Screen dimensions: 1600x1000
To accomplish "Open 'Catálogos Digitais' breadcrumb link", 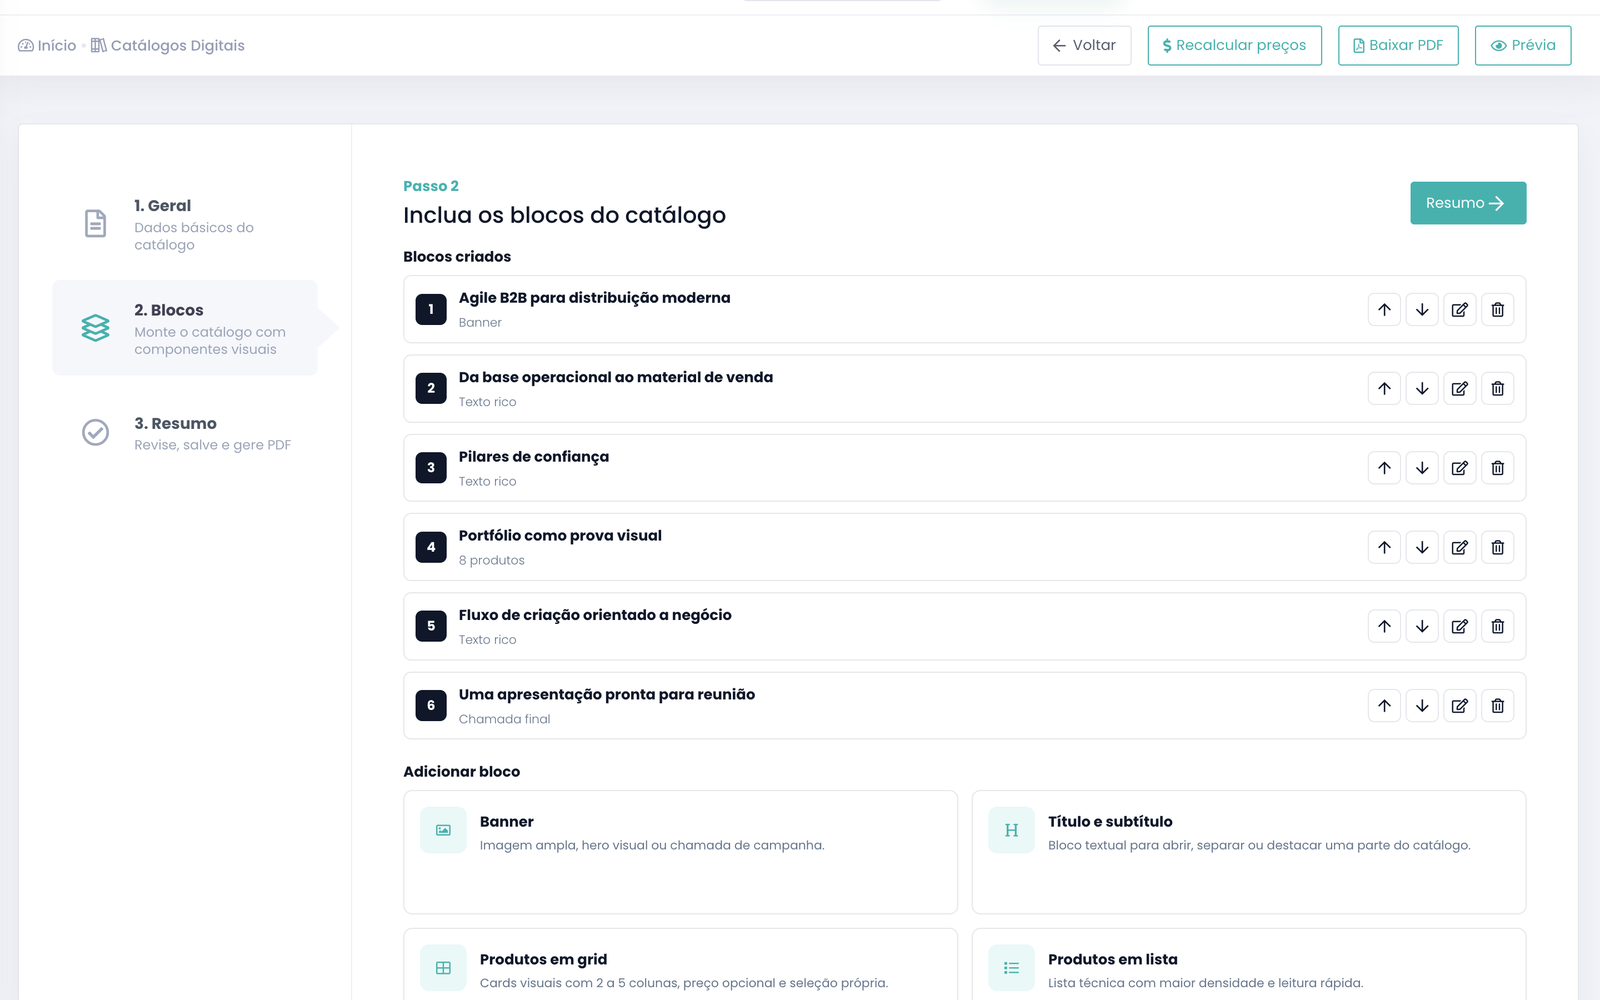I will [167, 45].
